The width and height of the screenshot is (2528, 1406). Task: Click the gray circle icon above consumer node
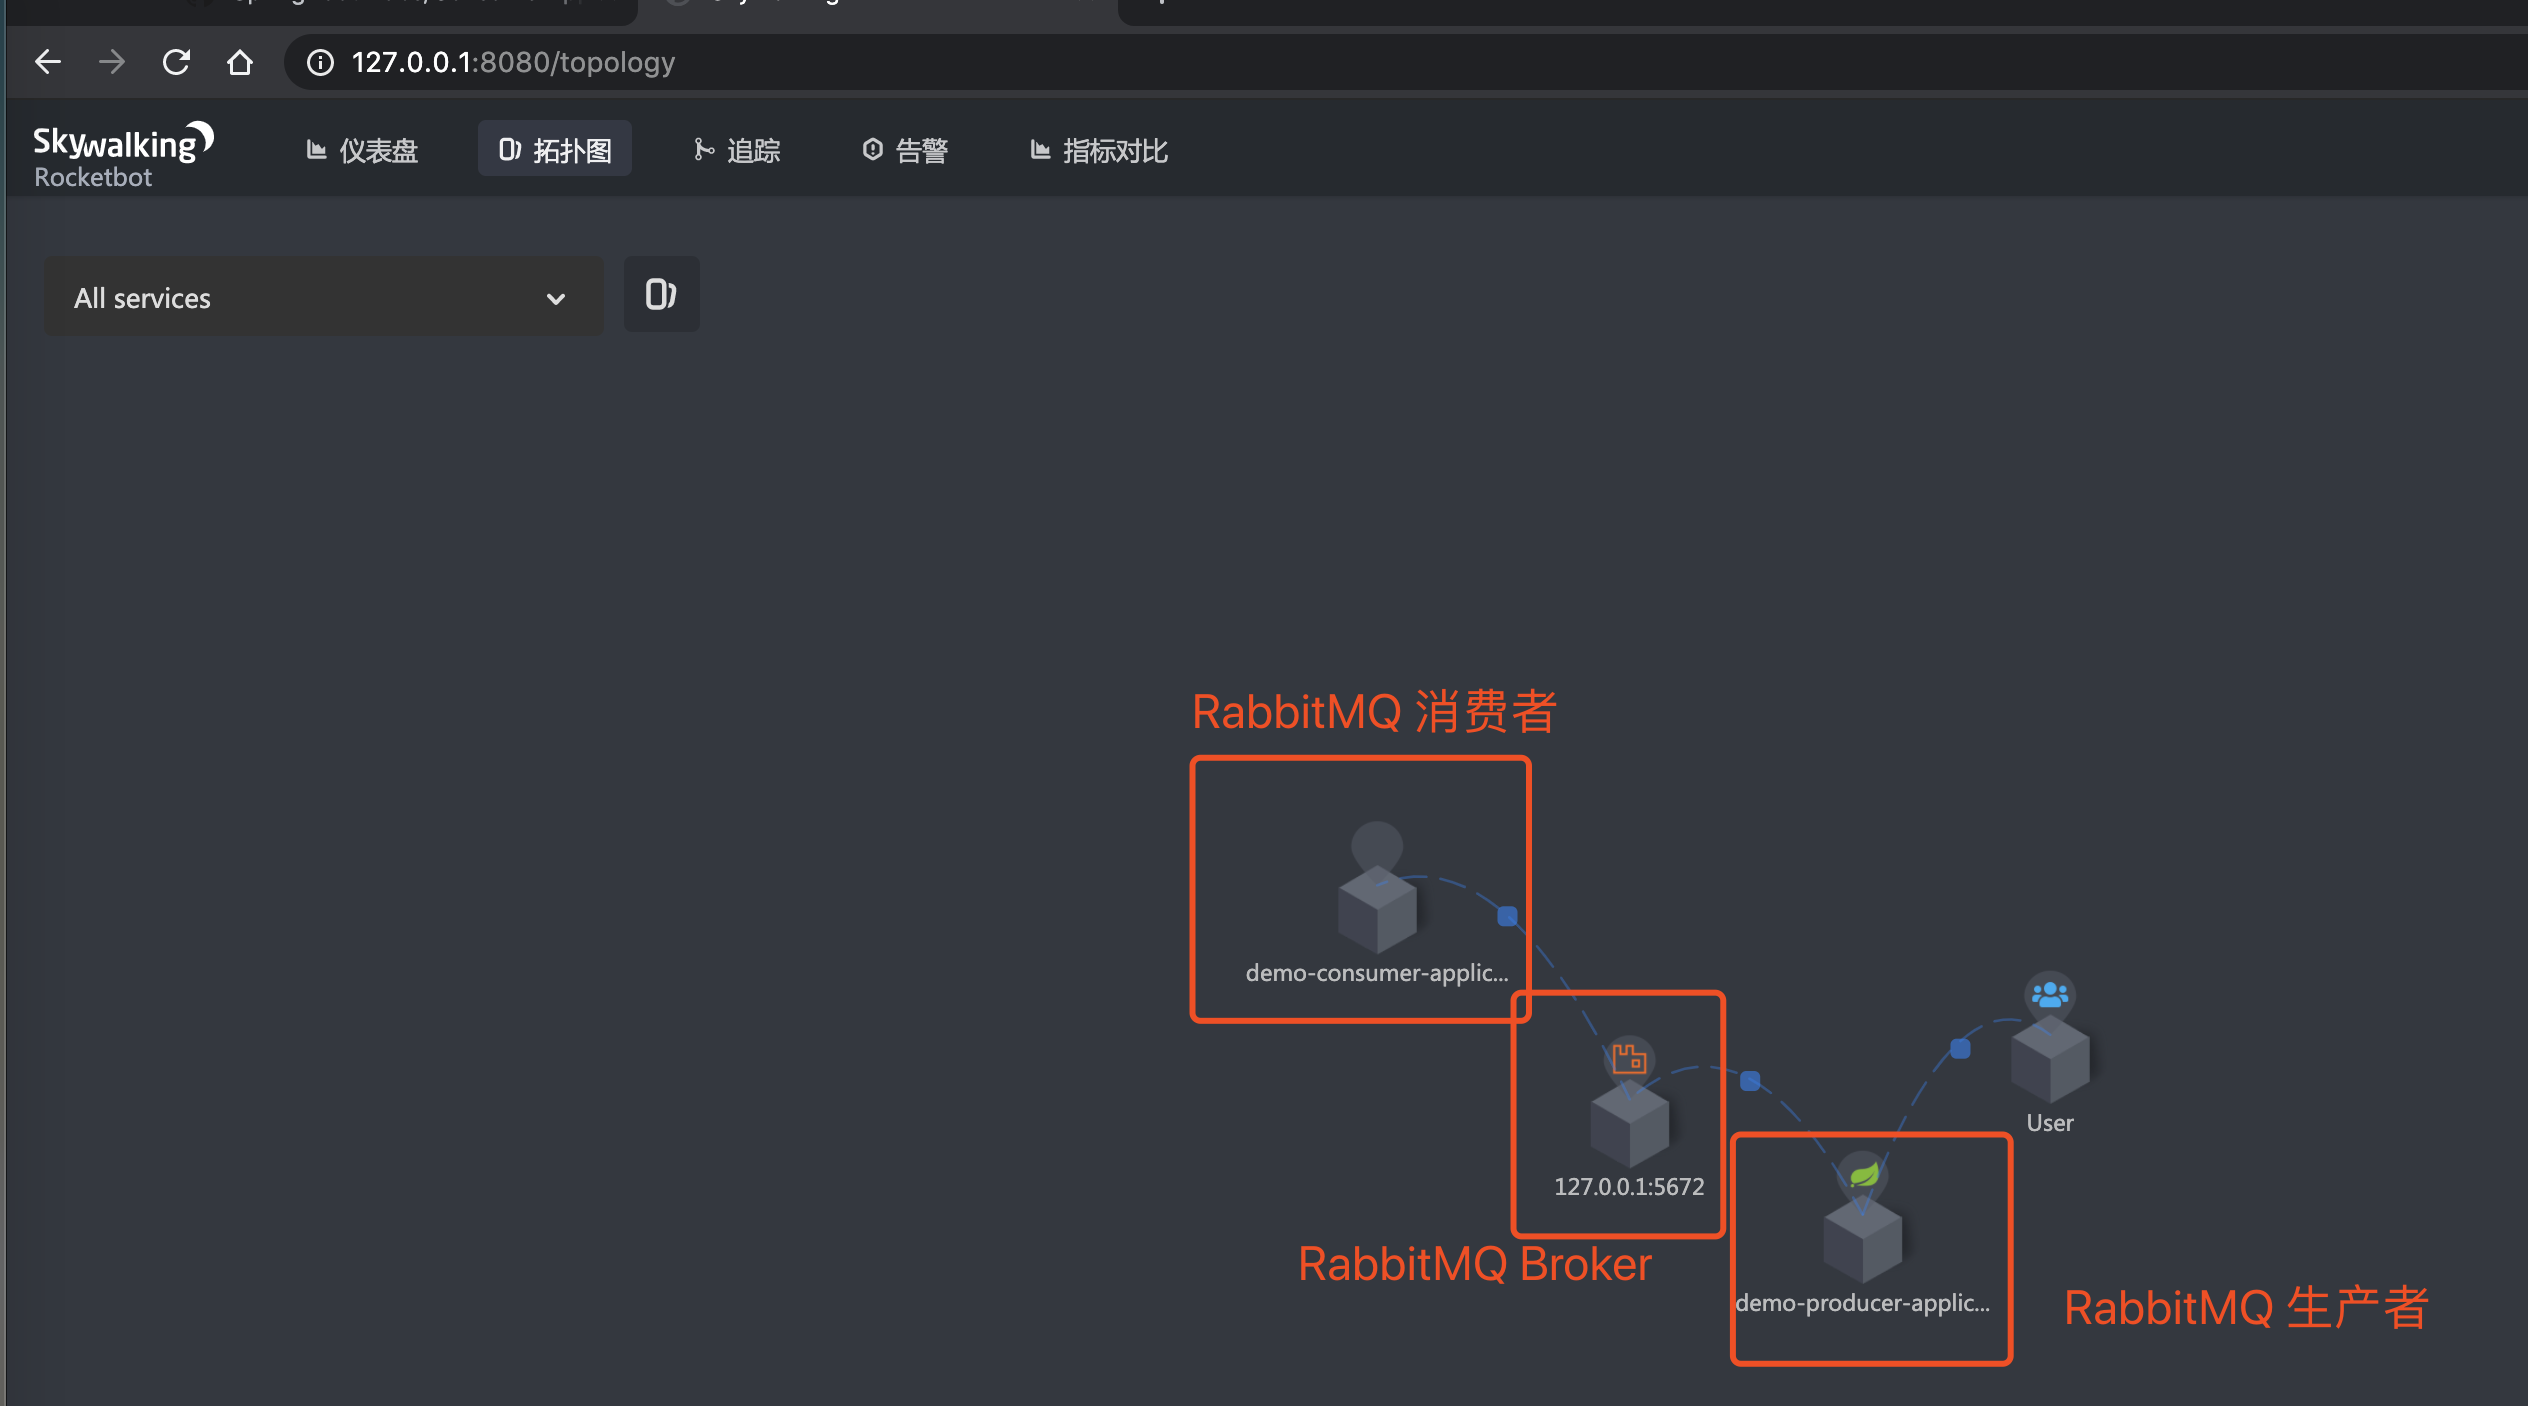[x=1377, y=846]
